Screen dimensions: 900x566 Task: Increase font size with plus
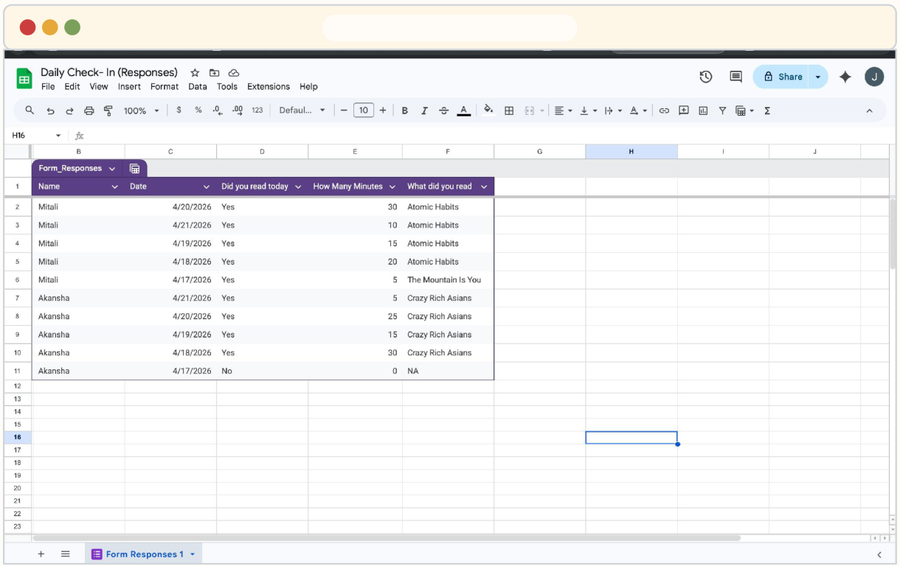[383, 110]
